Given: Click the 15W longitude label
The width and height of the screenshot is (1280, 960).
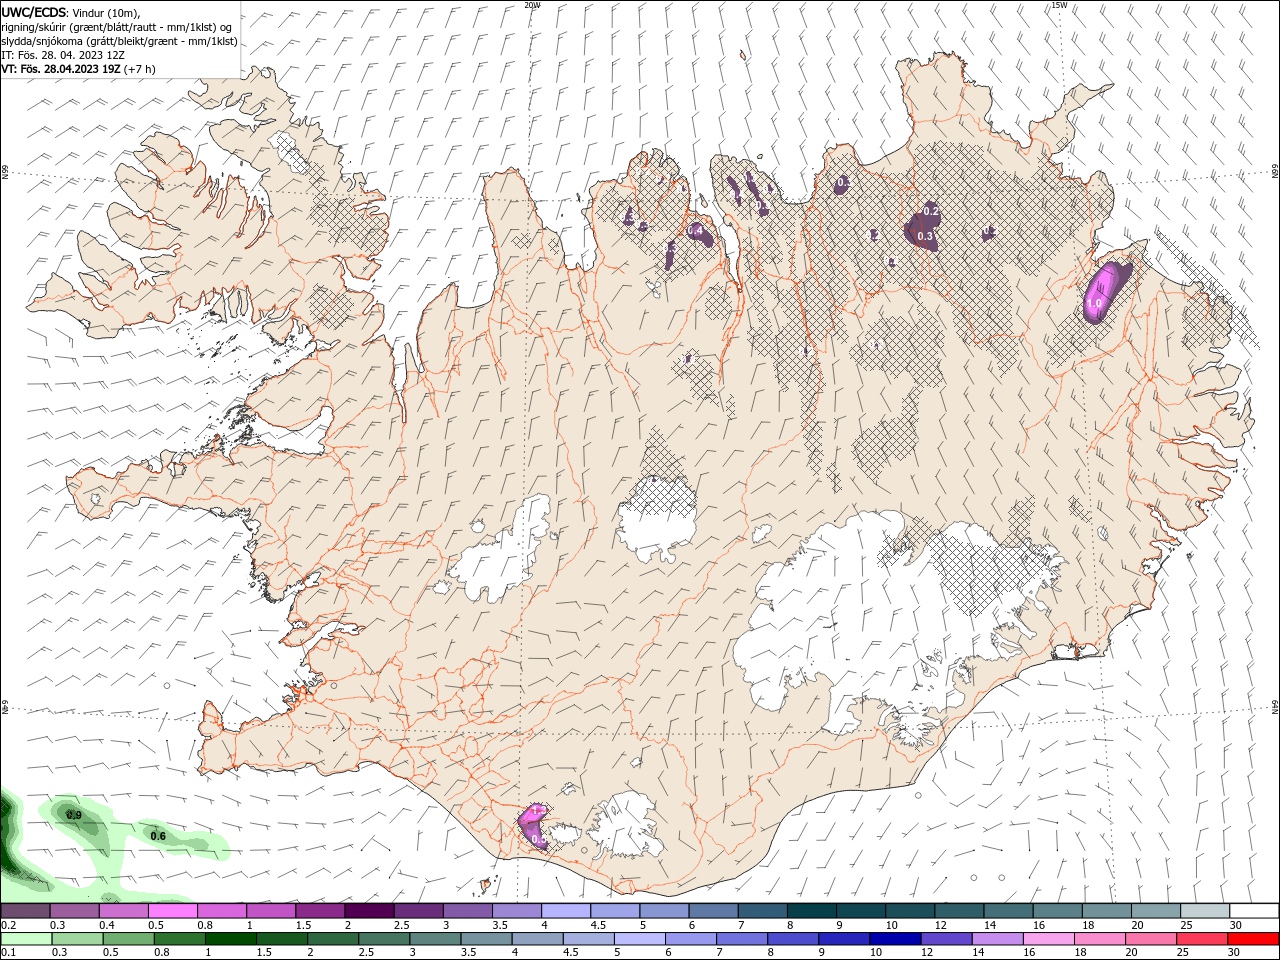Looking at the screenshot, I should point(1059,5).
